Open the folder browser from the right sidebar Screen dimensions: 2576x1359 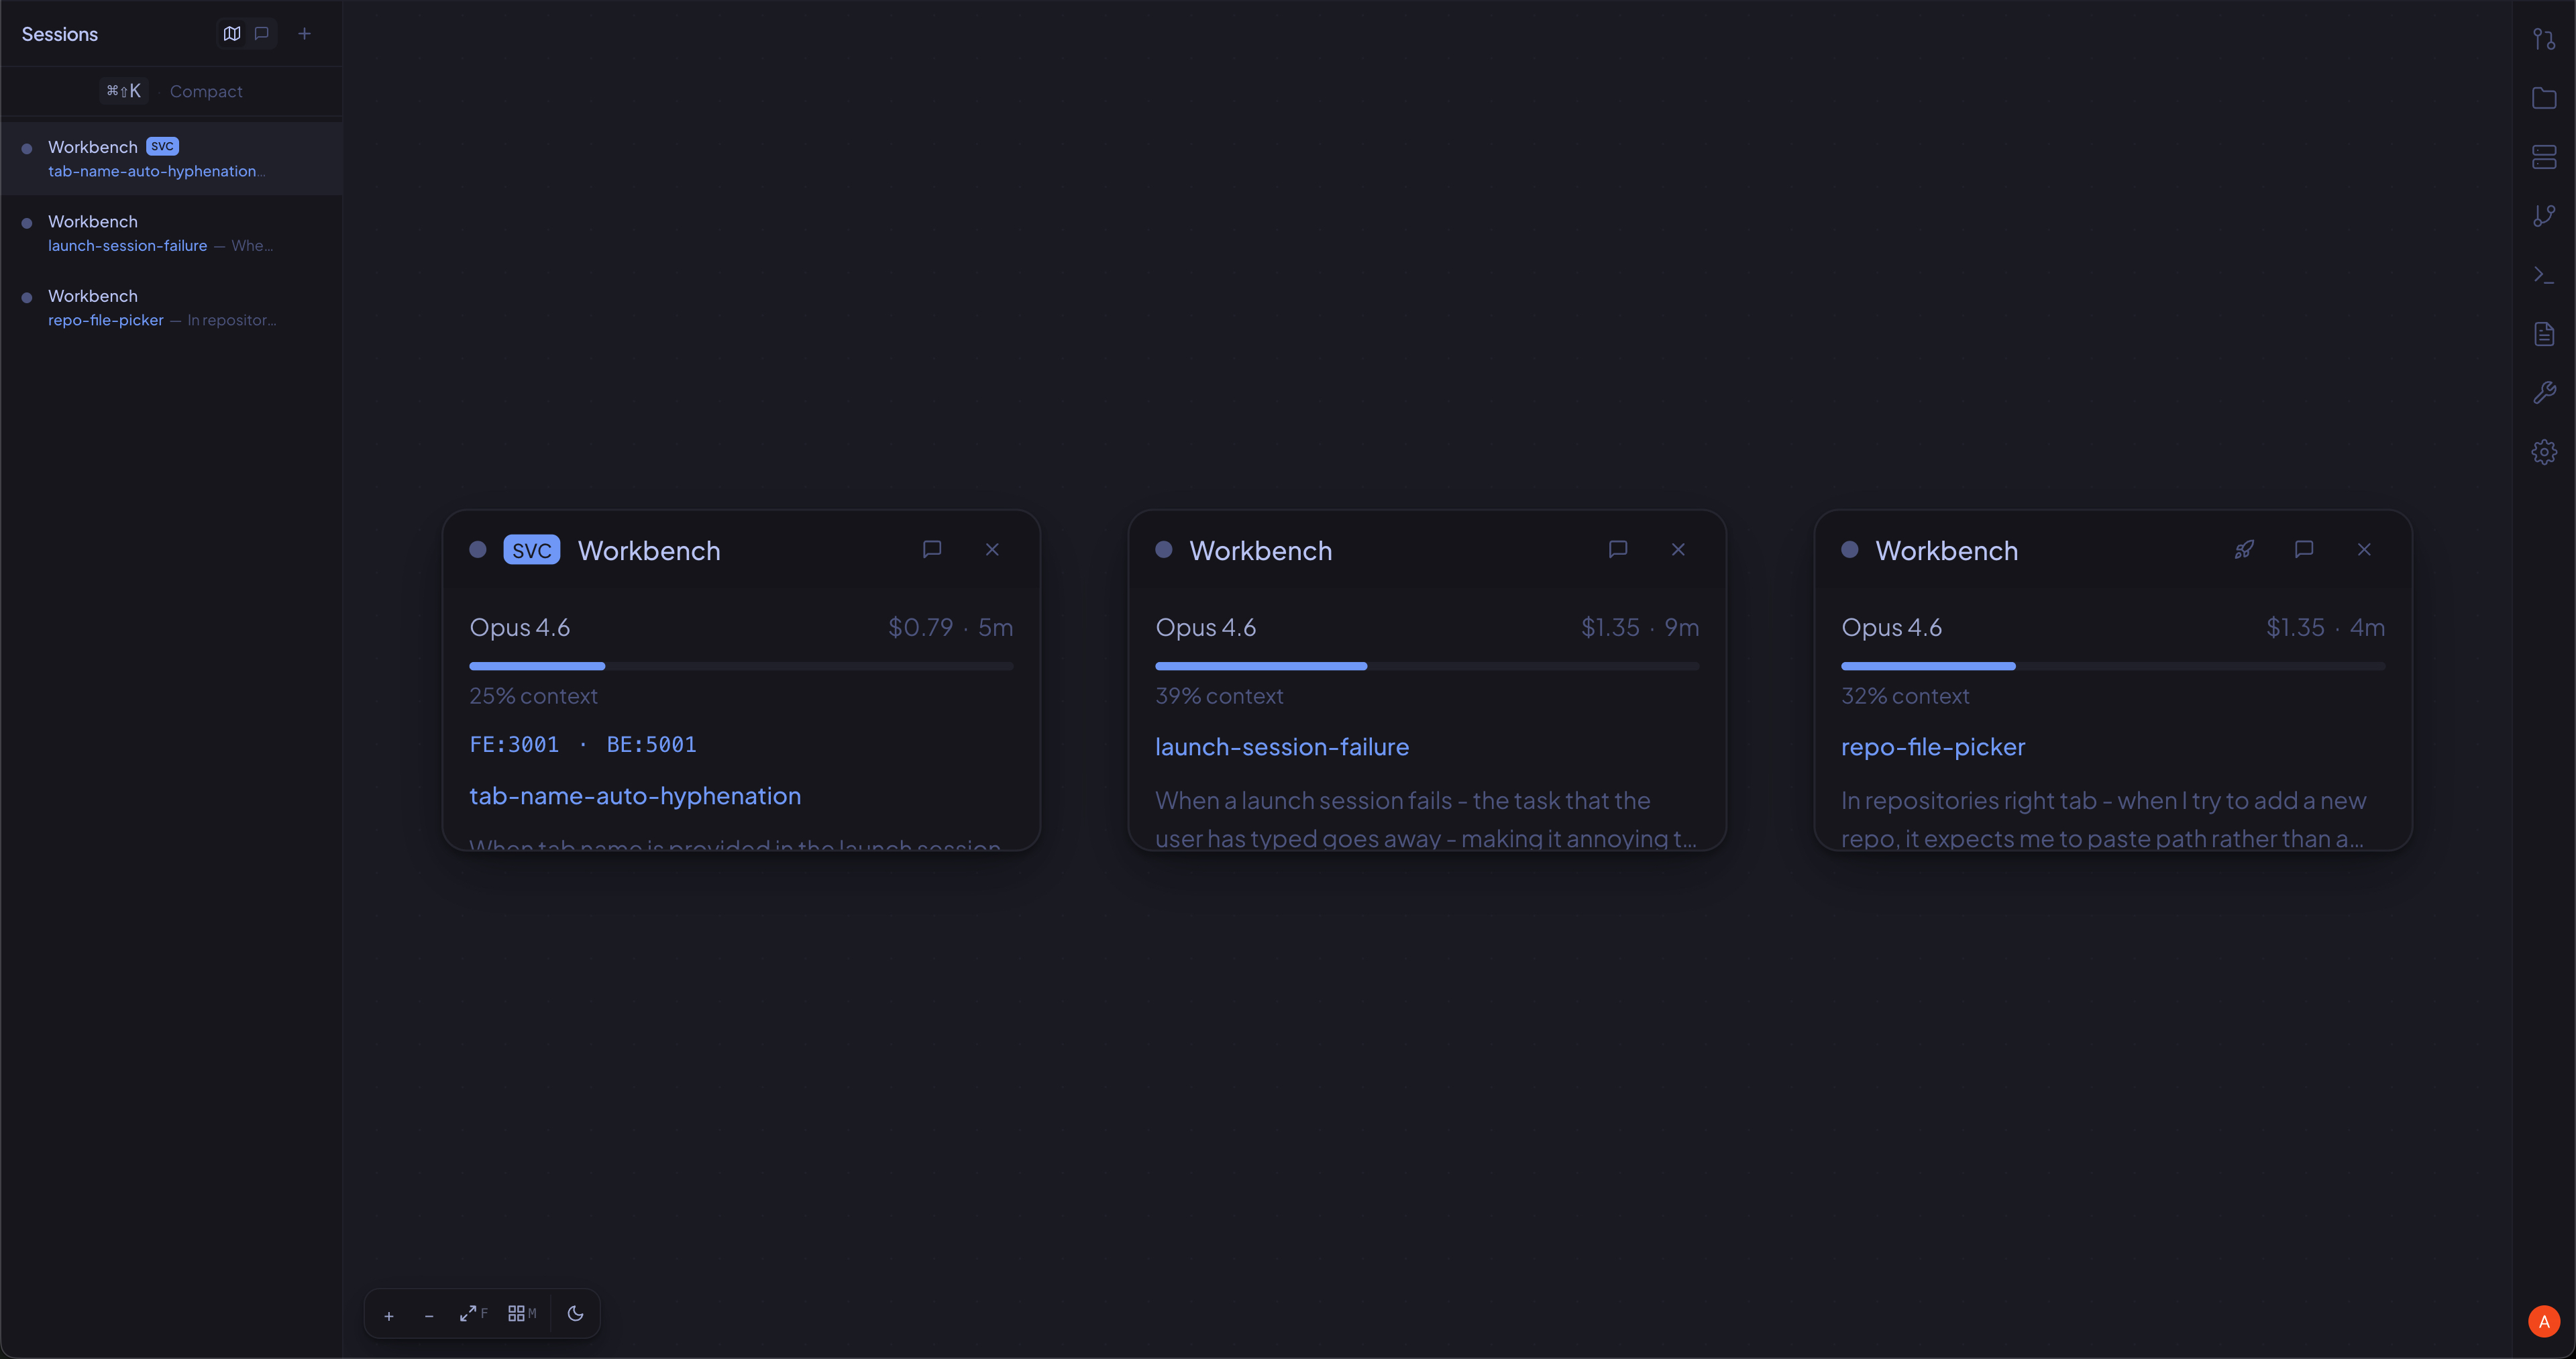pos(2544,97)
